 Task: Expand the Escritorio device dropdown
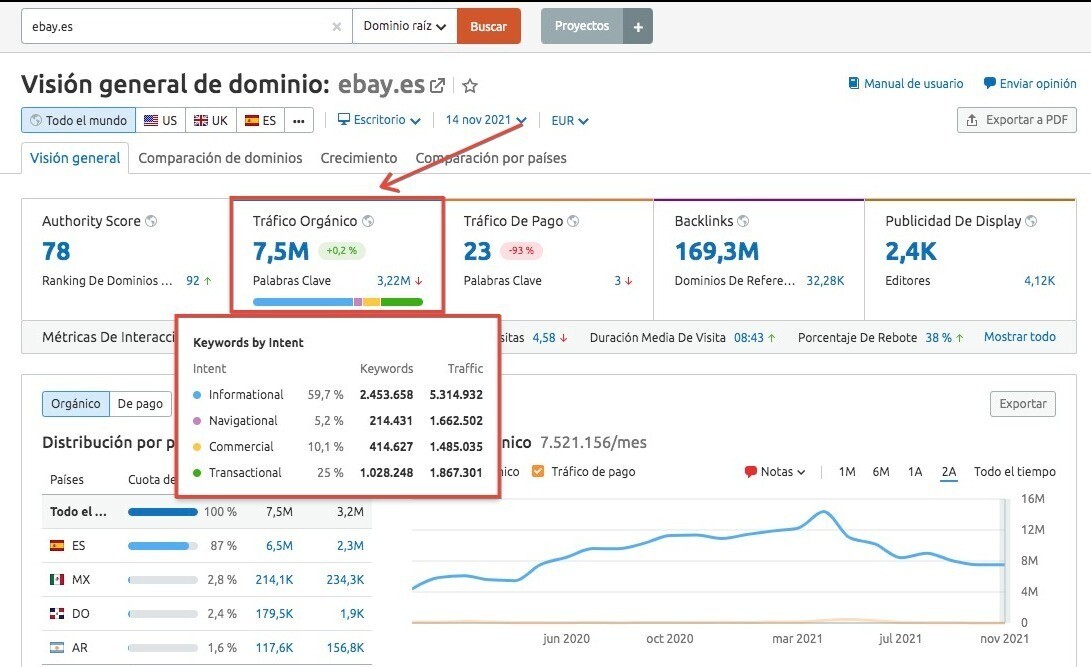379,120
